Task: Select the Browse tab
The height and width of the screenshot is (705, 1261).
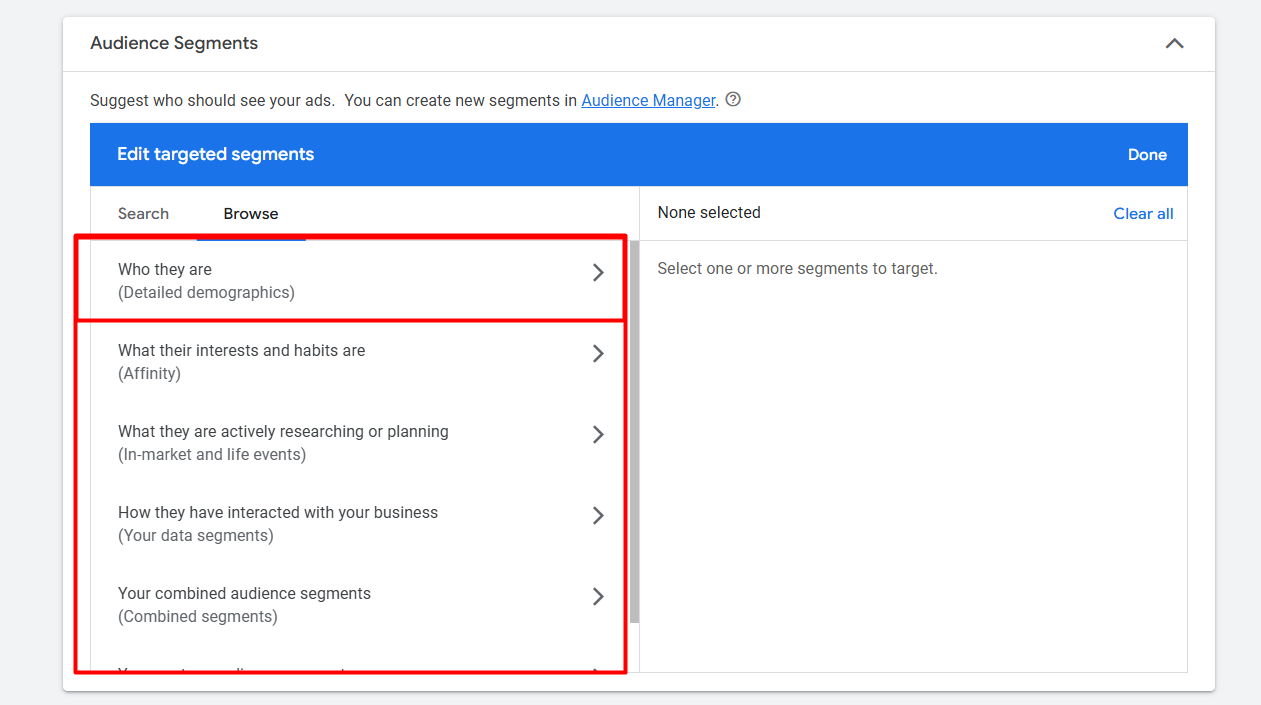Action: [x=251, y=214]
